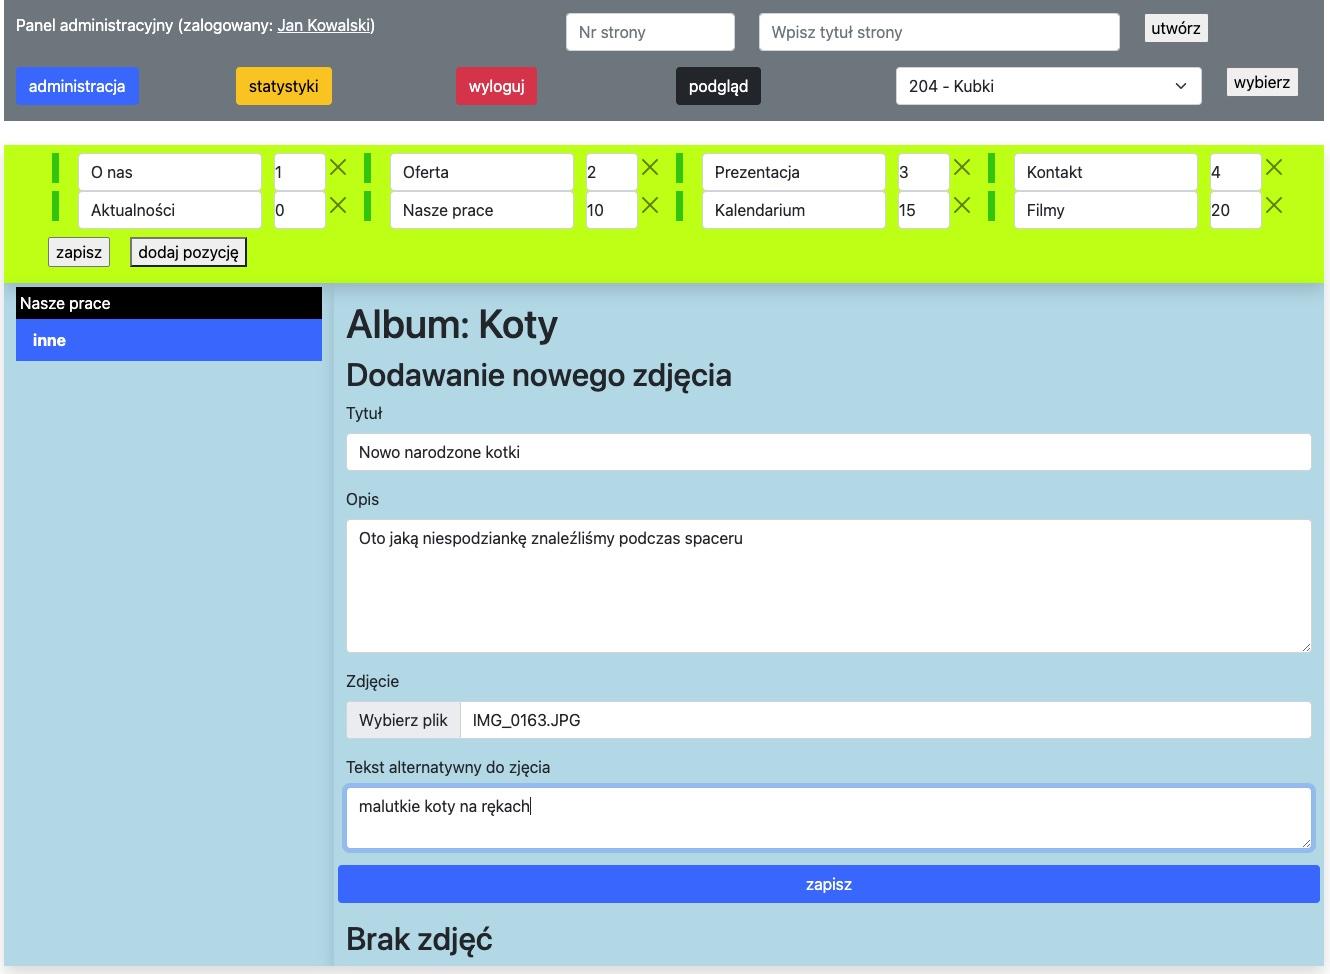Delete the 'Kalendarium' menu item
The width and height of the screenshot is (1330, 974).
[962, 206]
